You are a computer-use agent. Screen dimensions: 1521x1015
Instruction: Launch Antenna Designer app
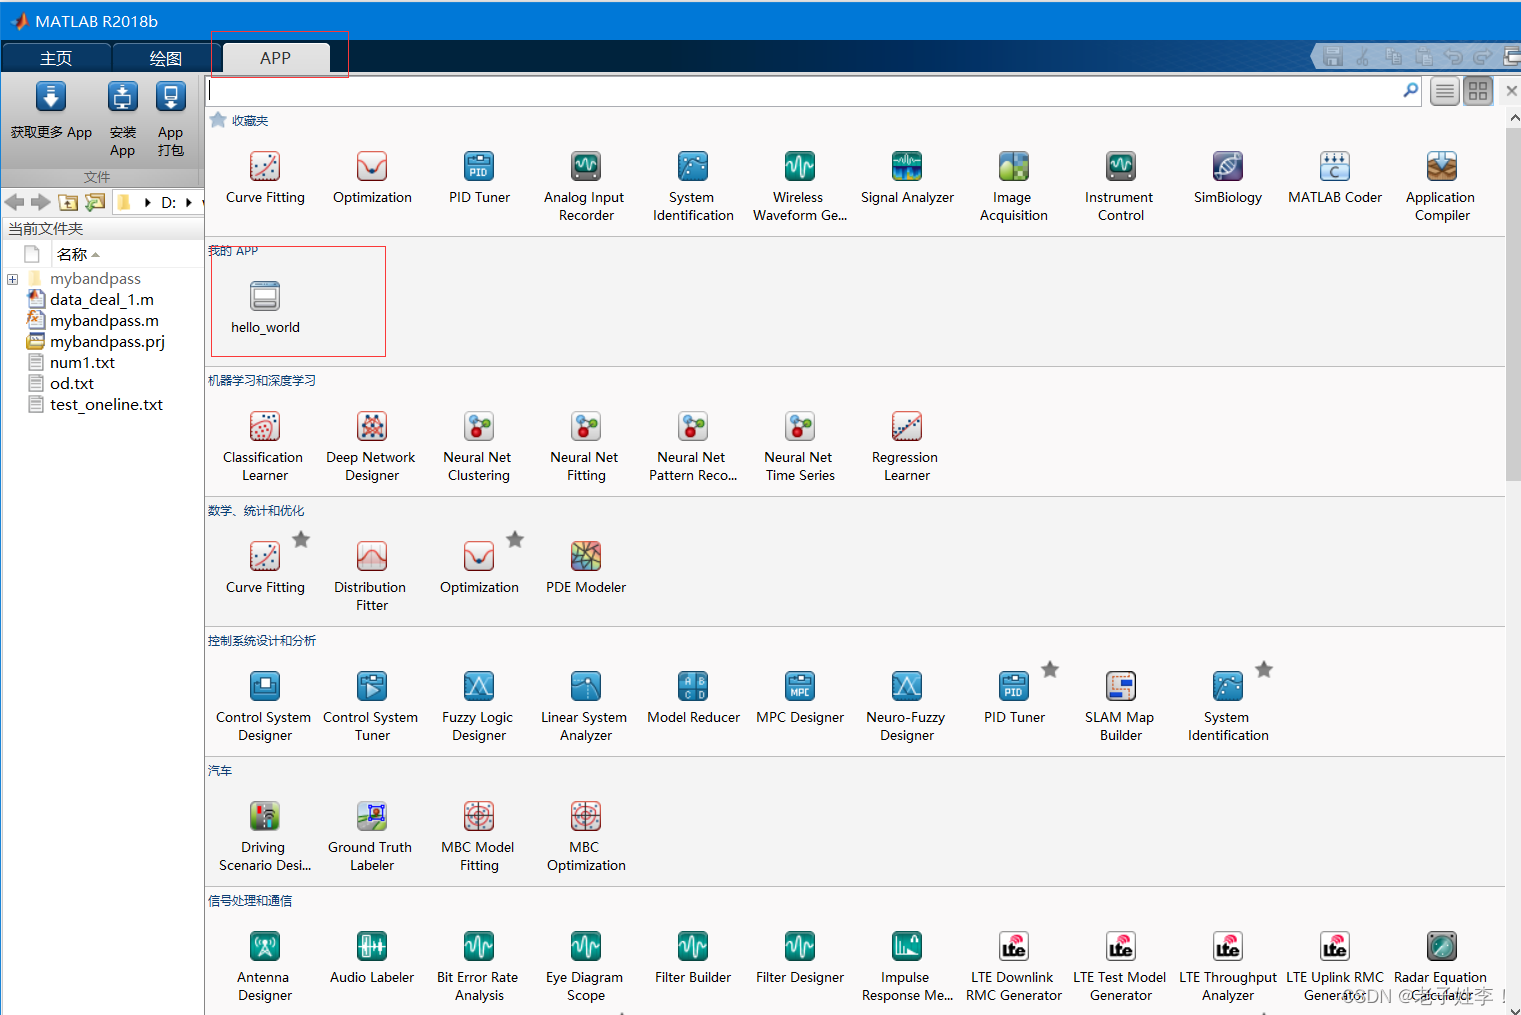tap(265, 967)
